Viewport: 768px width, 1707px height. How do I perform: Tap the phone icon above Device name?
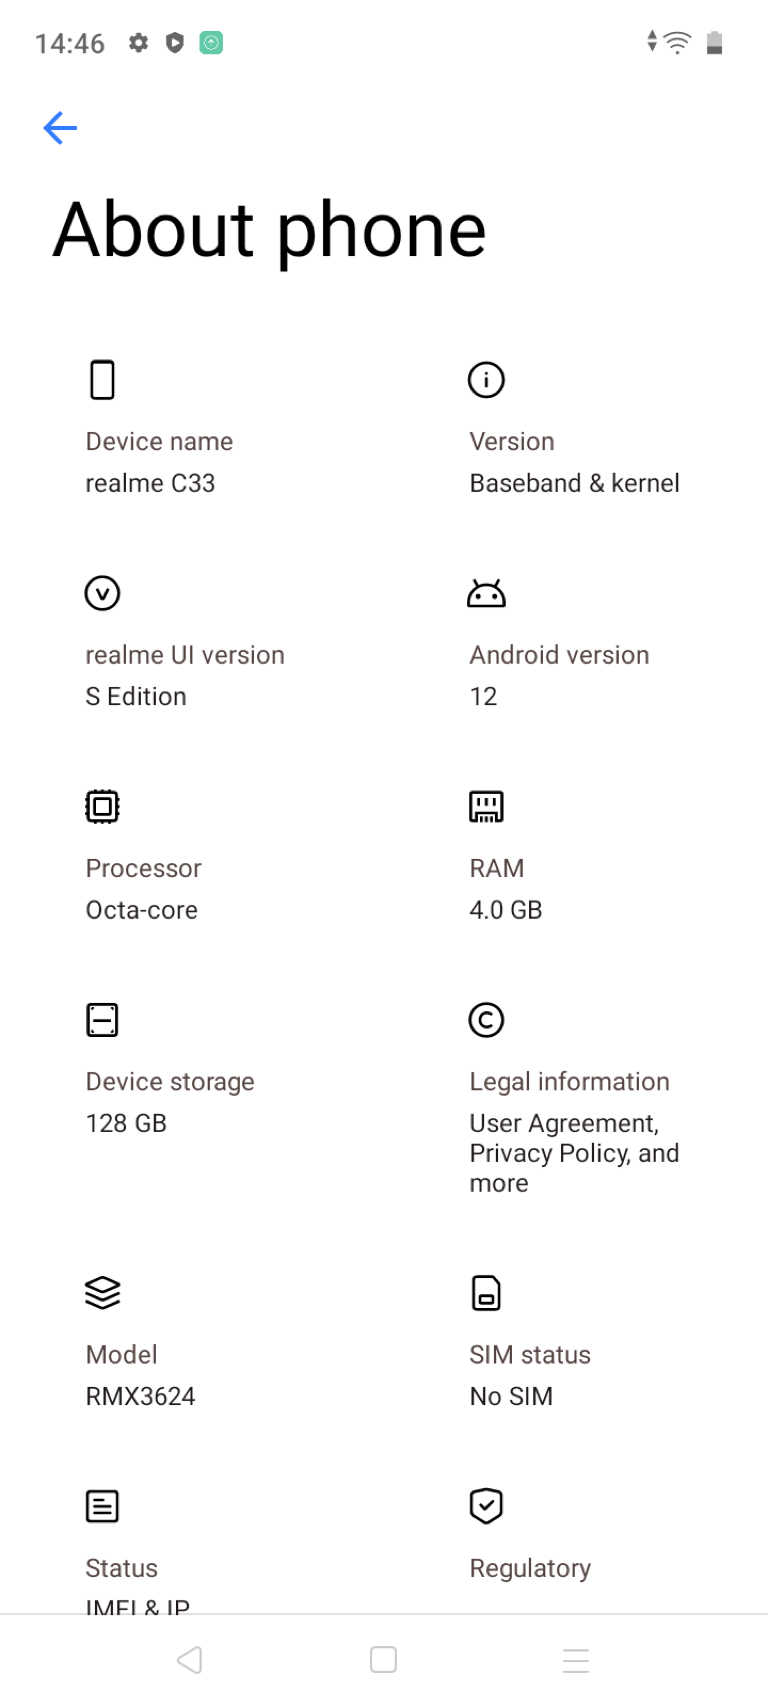click(102, 380)
